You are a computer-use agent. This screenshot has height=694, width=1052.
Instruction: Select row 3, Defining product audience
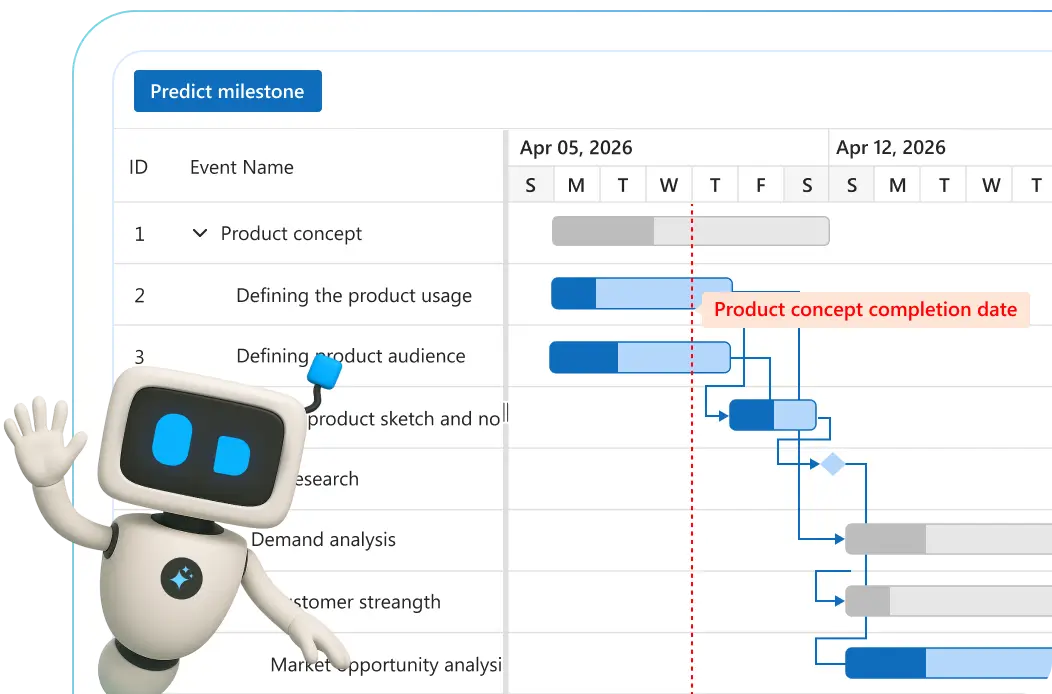tap(350, 356)
